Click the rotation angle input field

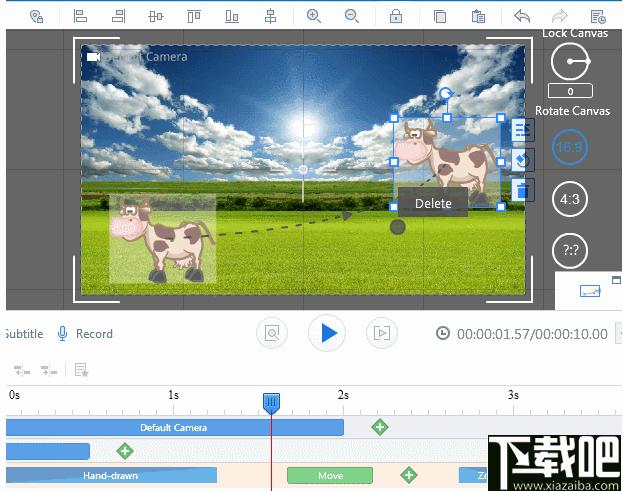pyautogui.click(x=570, y=91)
